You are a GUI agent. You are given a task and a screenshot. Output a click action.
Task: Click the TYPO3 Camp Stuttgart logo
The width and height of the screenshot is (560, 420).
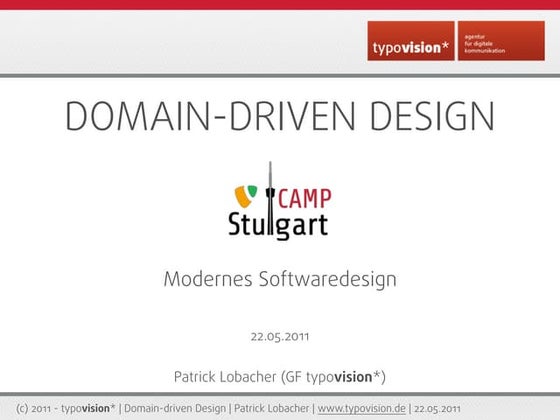[x=280, y=201]
